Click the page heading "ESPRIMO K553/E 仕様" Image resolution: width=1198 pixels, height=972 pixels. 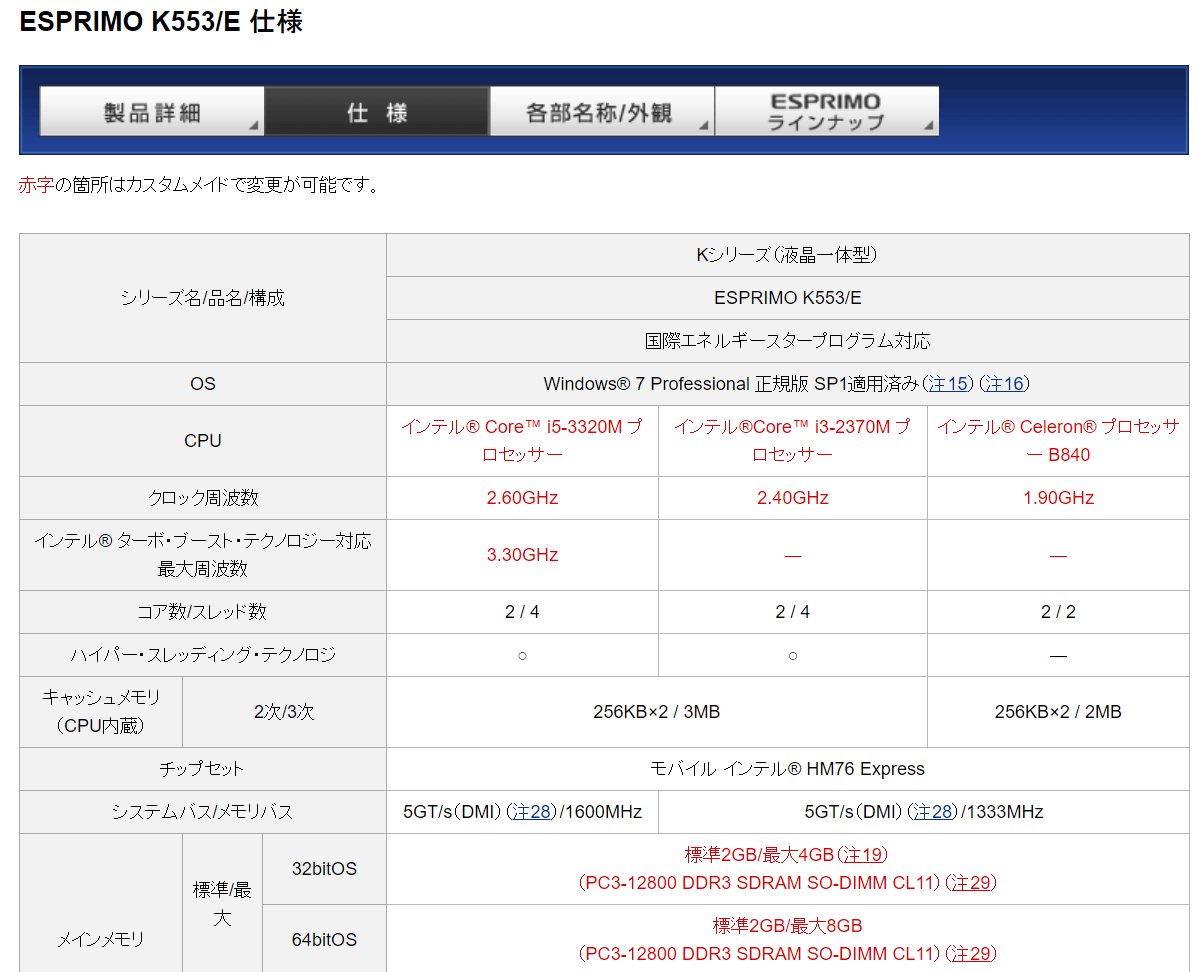(x=161, y=21)
